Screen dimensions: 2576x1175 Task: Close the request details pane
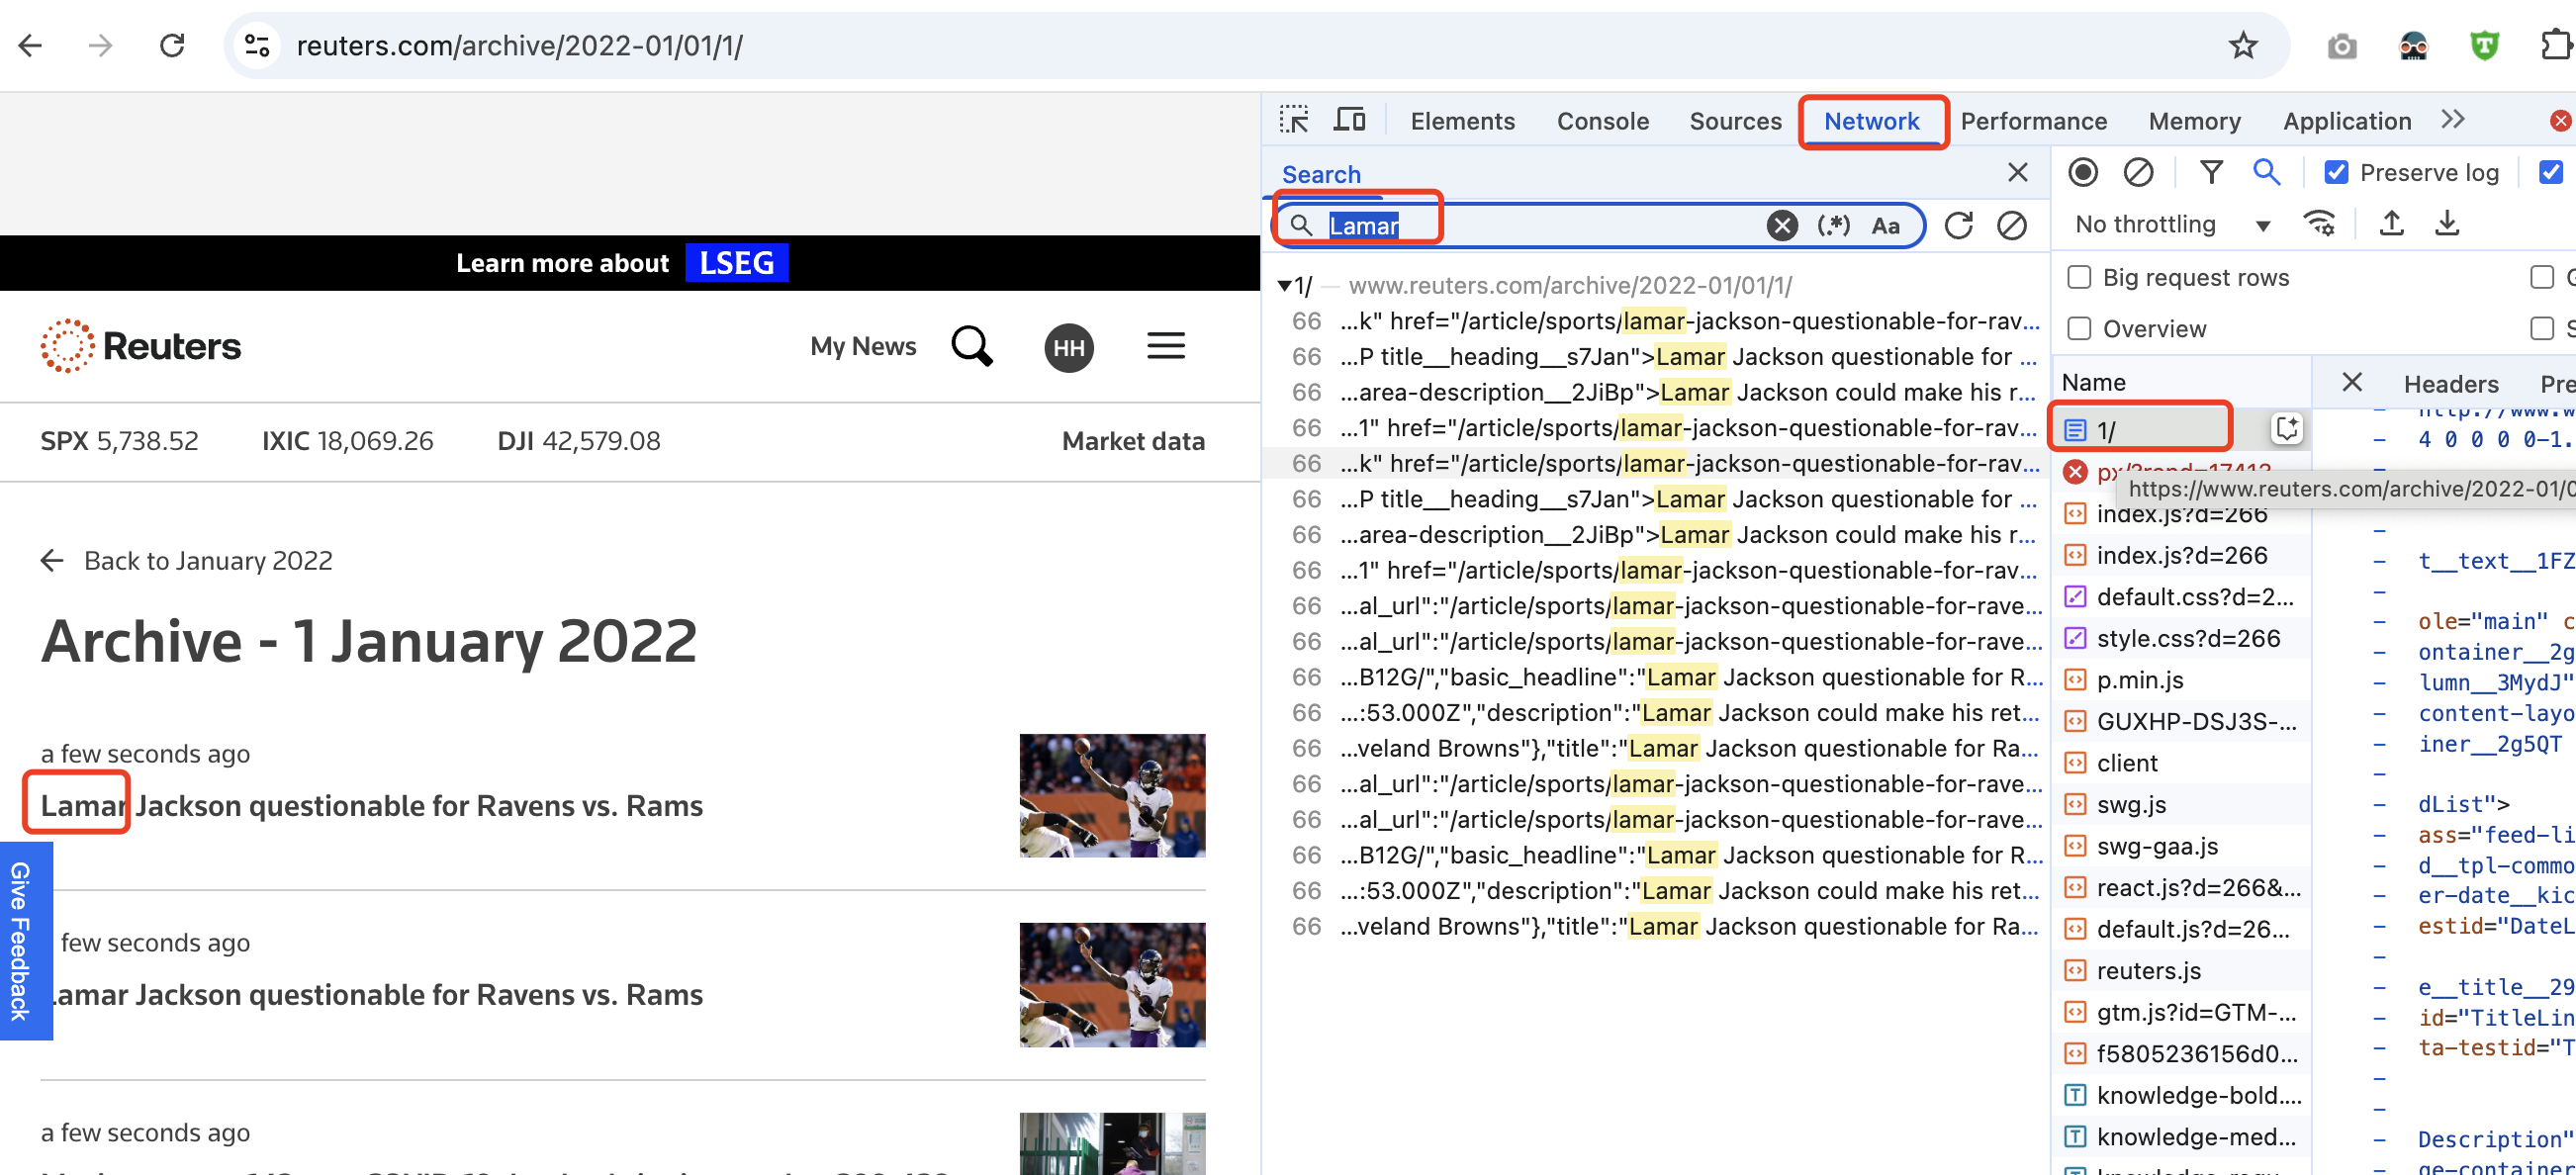coord(2352,382)
